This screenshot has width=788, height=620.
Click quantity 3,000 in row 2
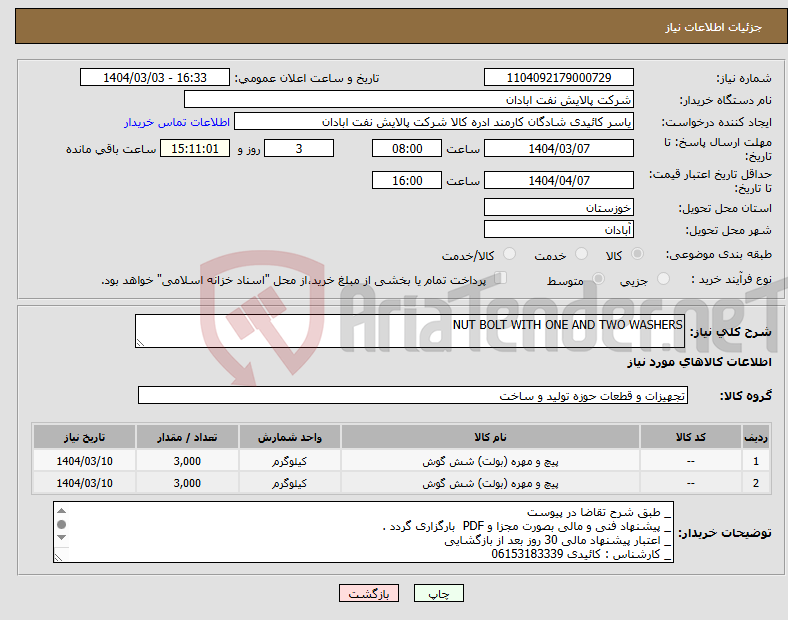(x=187, y=483)
